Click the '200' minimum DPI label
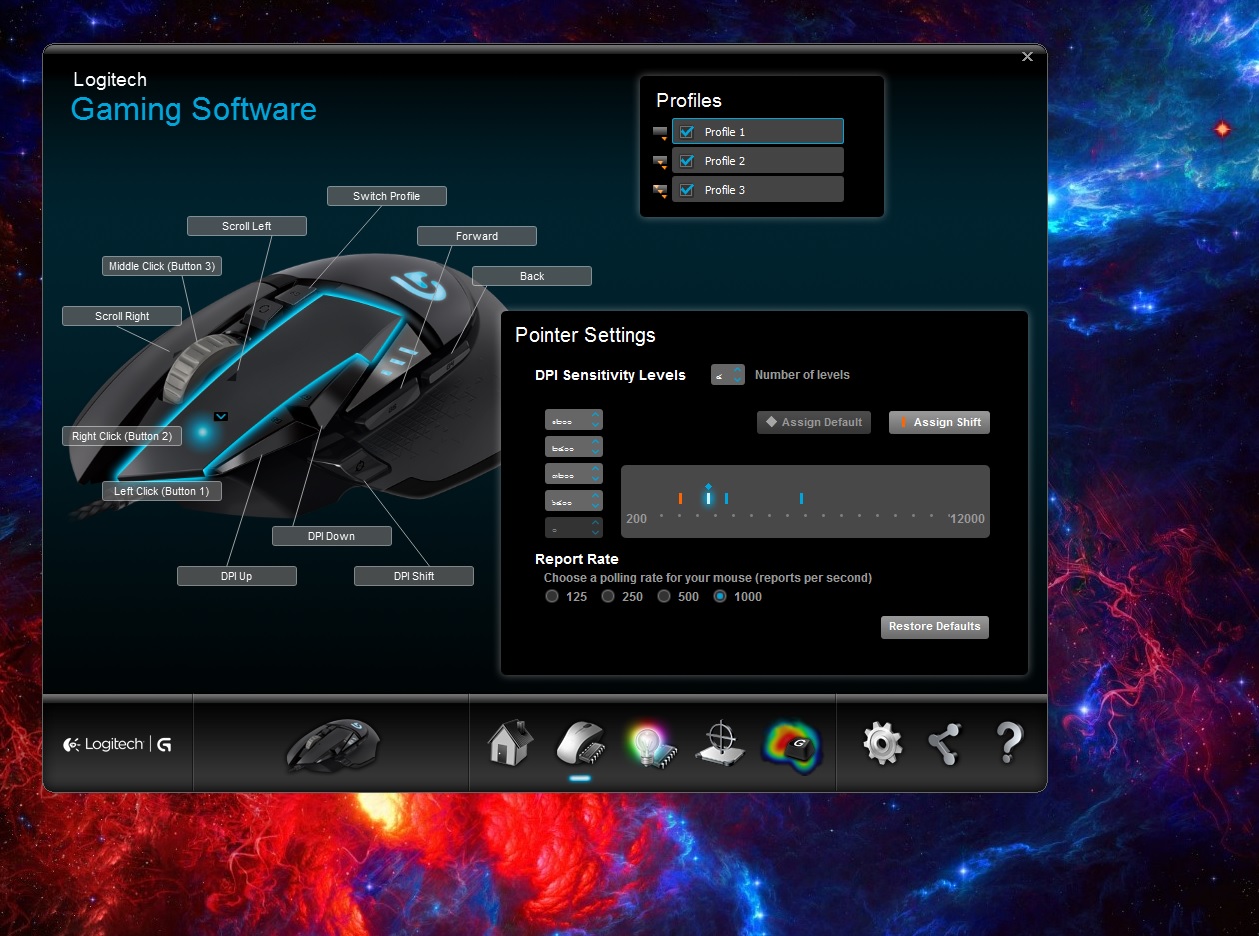The image size is (1259, 936). [636, 519]
